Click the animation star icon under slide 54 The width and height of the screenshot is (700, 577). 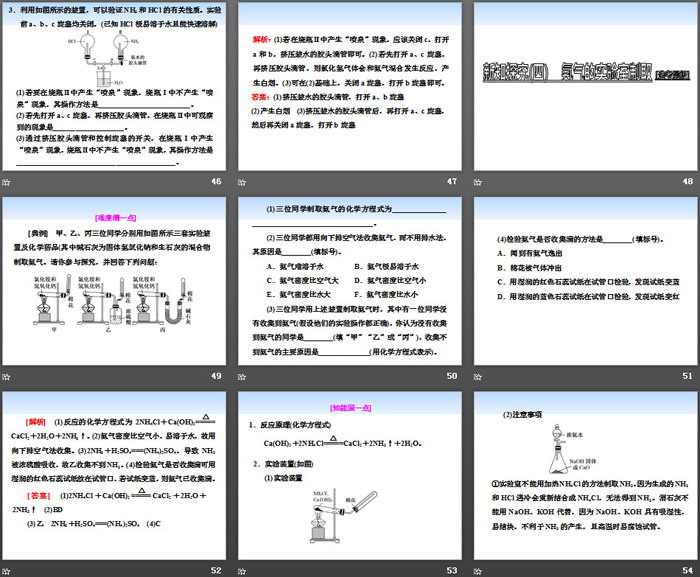(x=476, y=570)
